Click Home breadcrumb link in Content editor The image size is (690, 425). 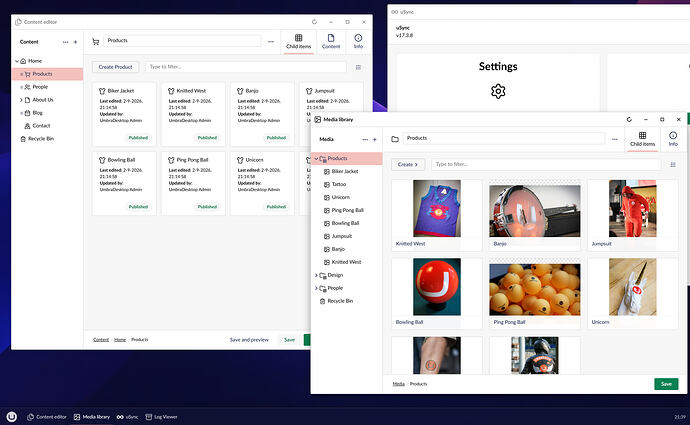click(x=120, y=340)
